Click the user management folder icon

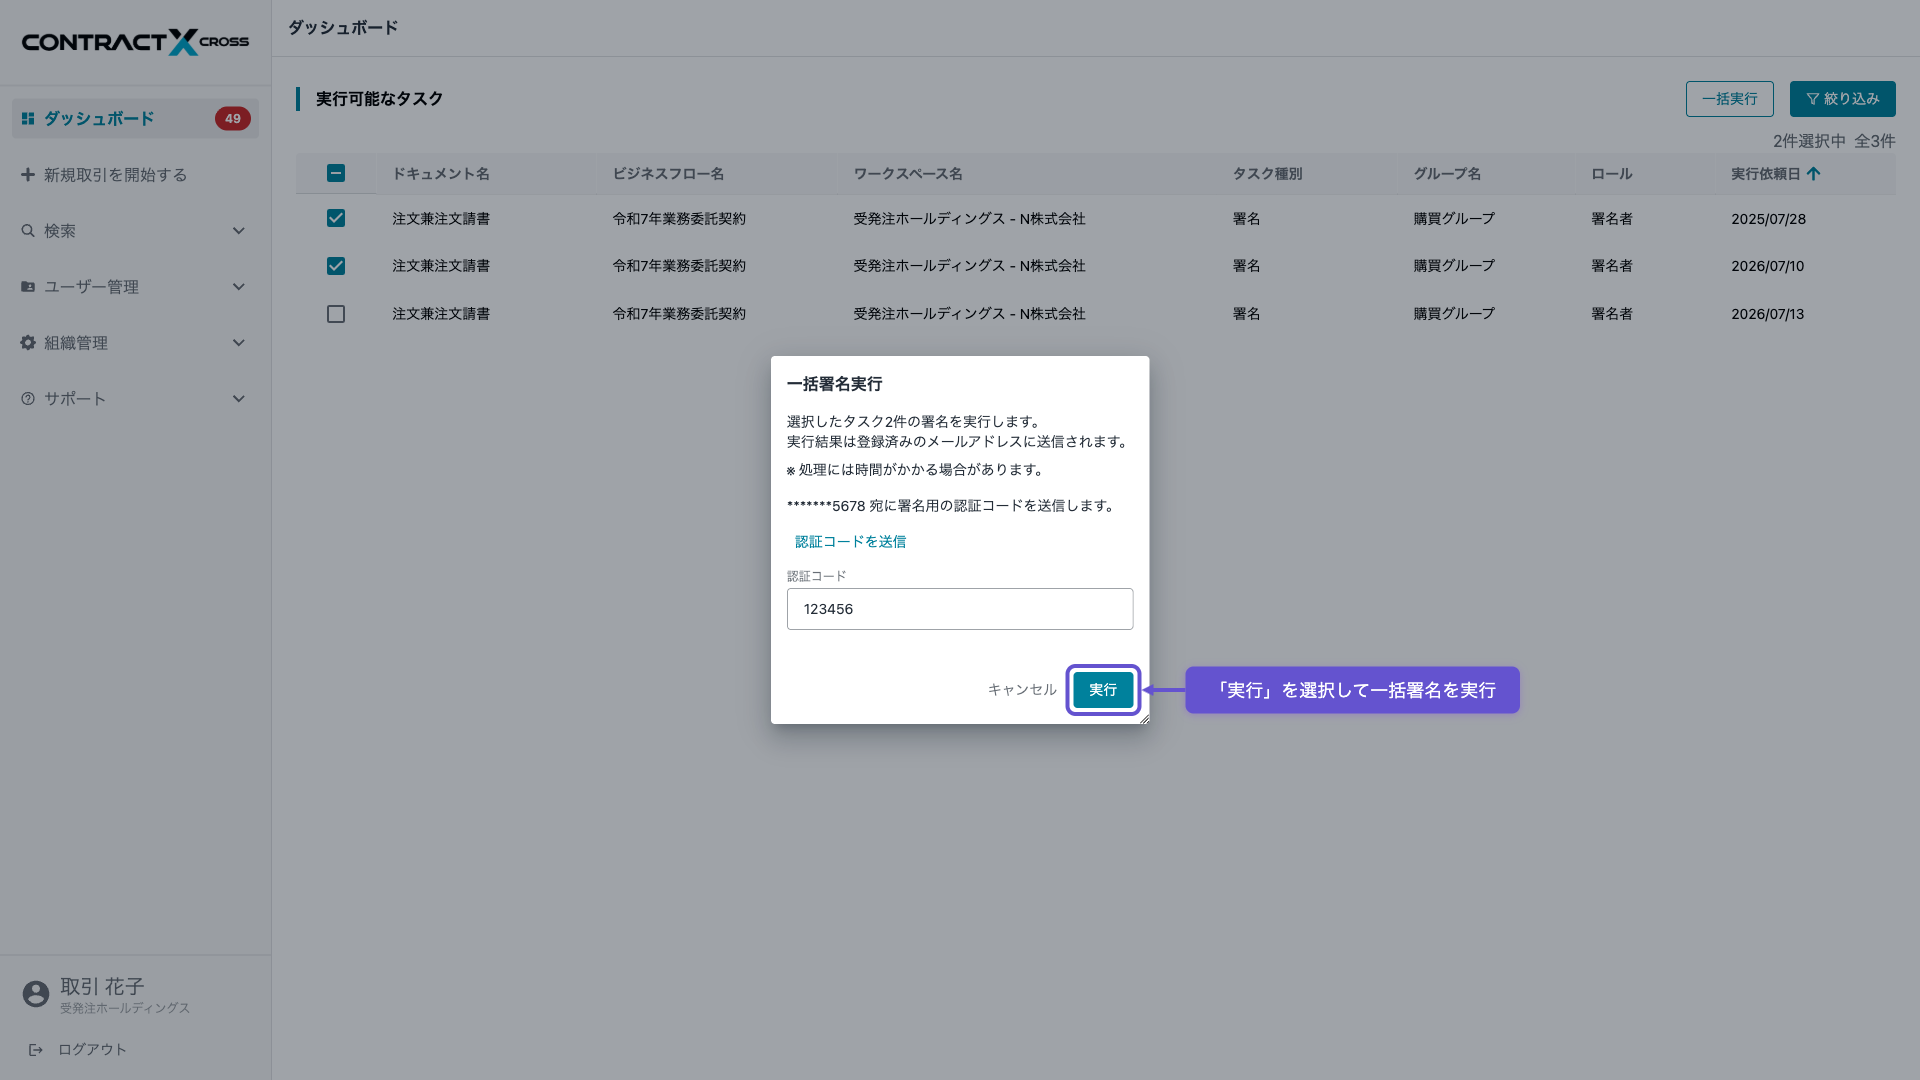[x=28, y=286]
